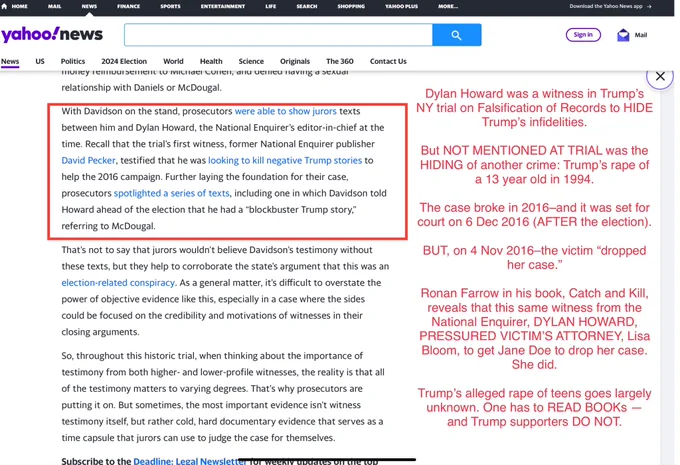The width and height of the screenshot is (680, 465).
Task: Open Entertainment in top navigation
Action: pyautogui.click(x=223, y=6)
